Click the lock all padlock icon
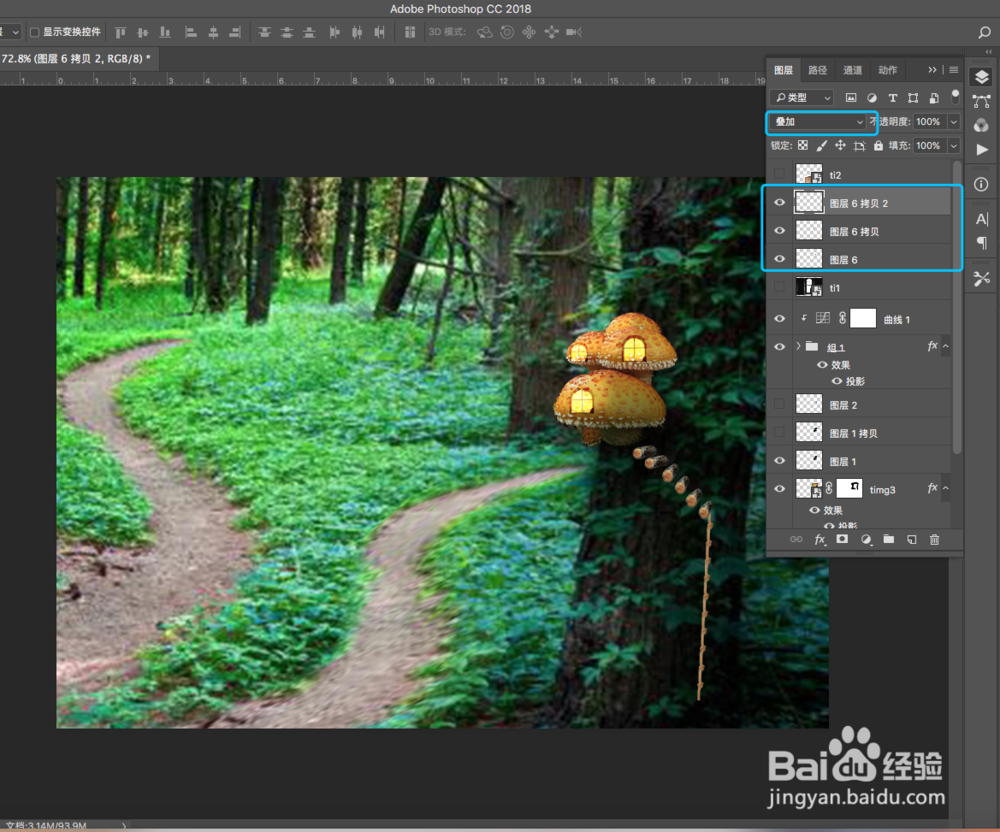 click(878, 145)
